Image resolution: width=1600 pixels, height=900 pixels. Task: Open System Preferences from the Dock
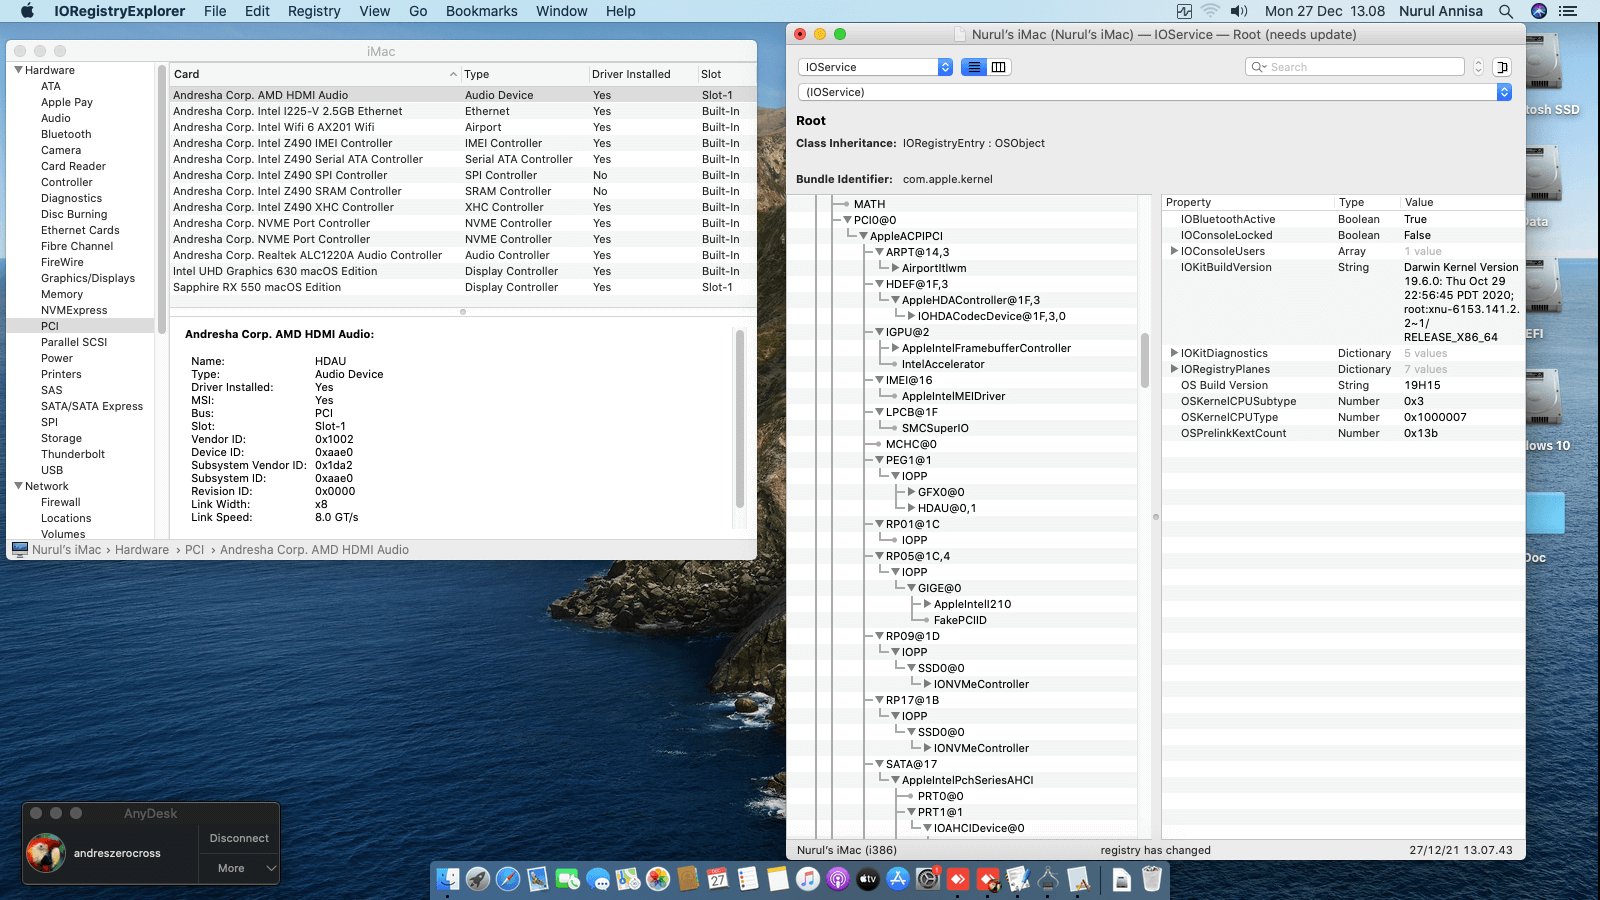[x=928, y=879]
